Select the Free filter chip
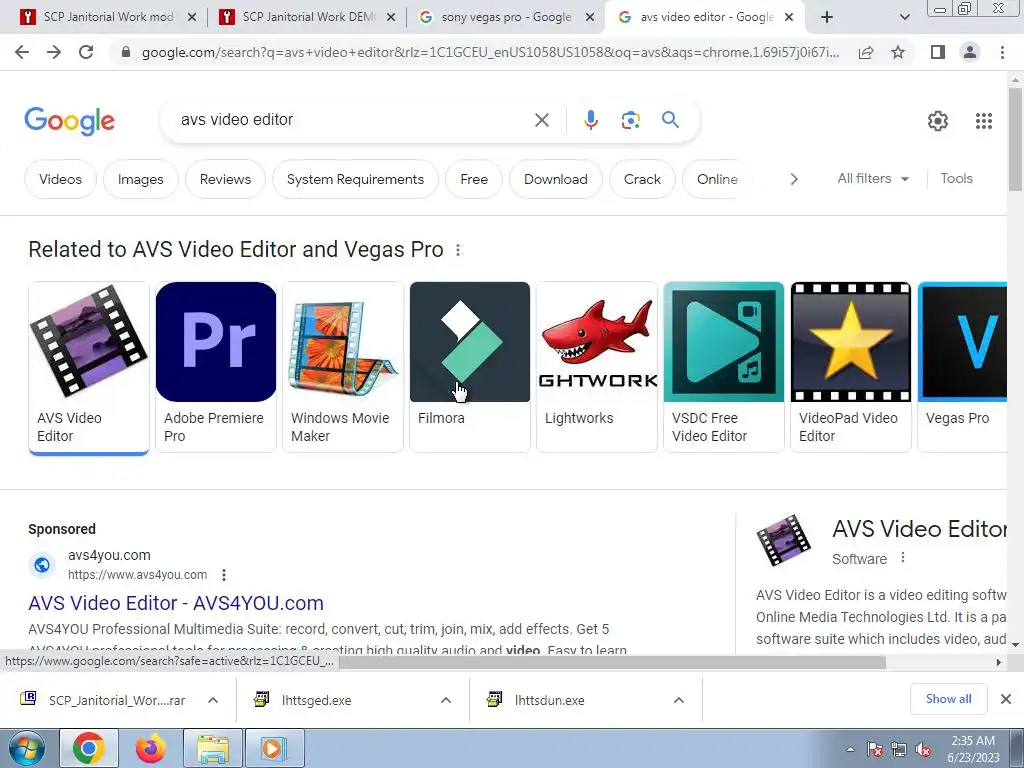 tap(474, 179)
